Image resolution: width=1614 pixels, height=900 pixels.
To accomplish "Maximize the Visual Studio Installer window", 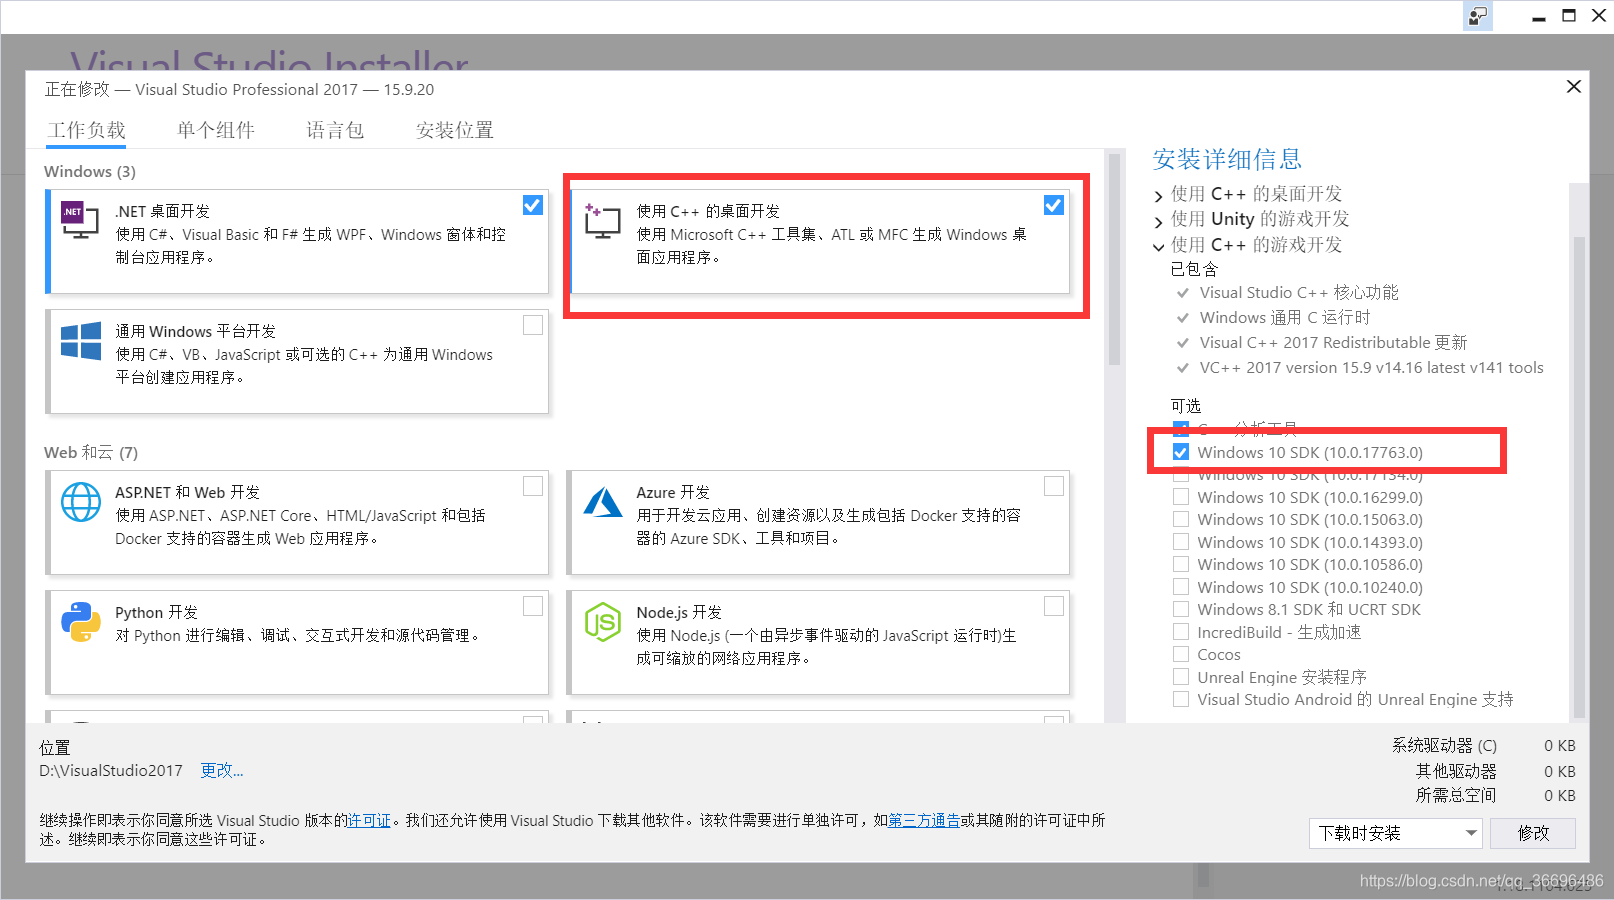I will point(1569,16).
